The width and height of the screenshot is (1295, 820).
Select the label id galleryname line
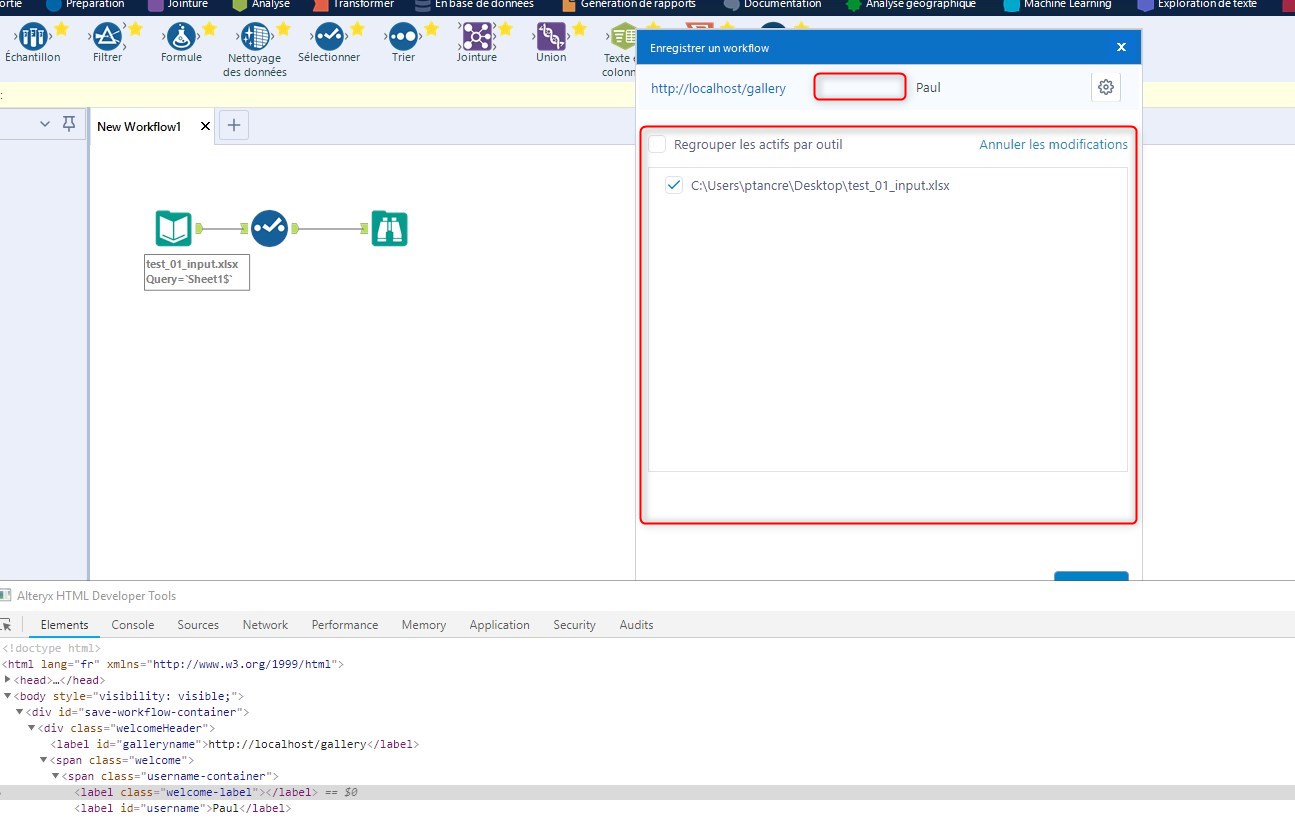234,744
